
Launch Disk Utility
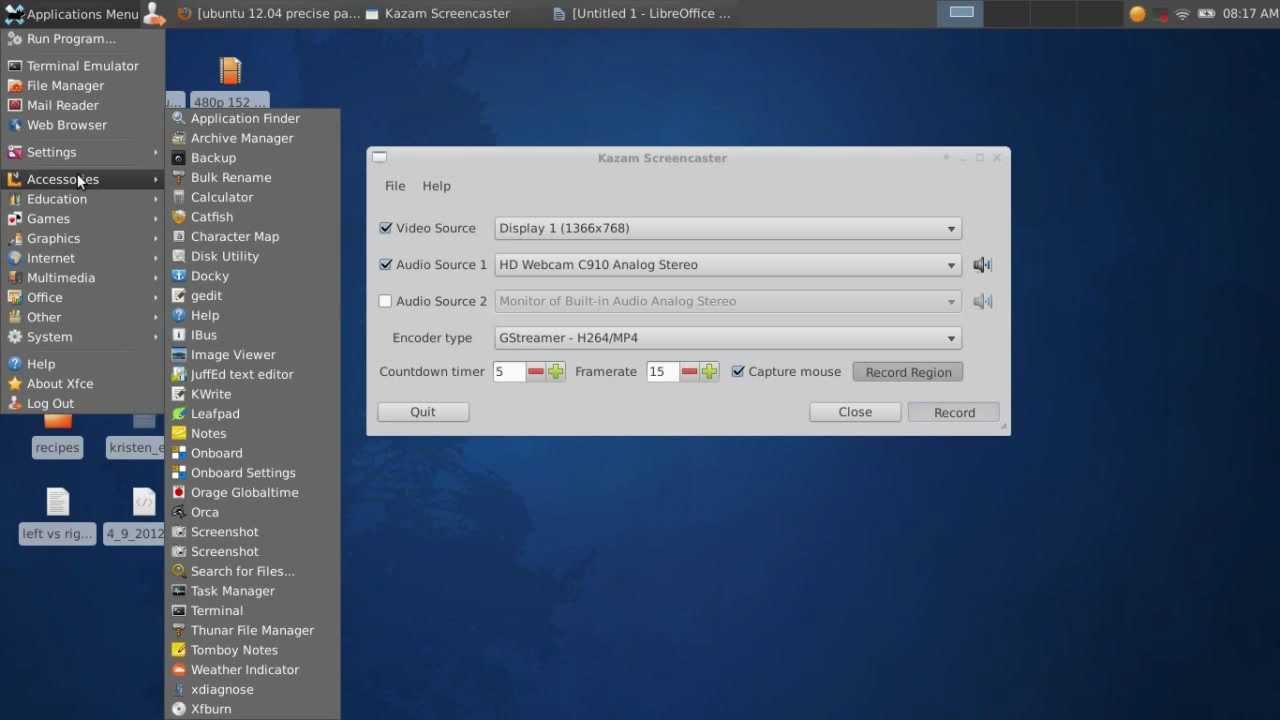point(252,256)
